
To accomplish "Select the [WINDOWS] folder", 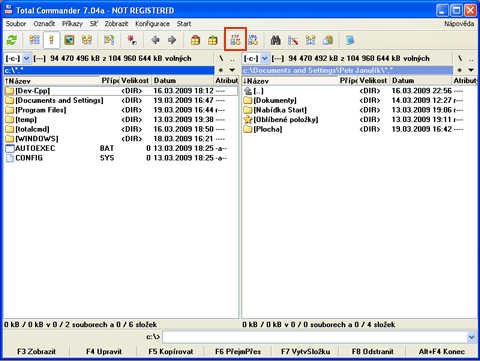I will pos(121,139).
